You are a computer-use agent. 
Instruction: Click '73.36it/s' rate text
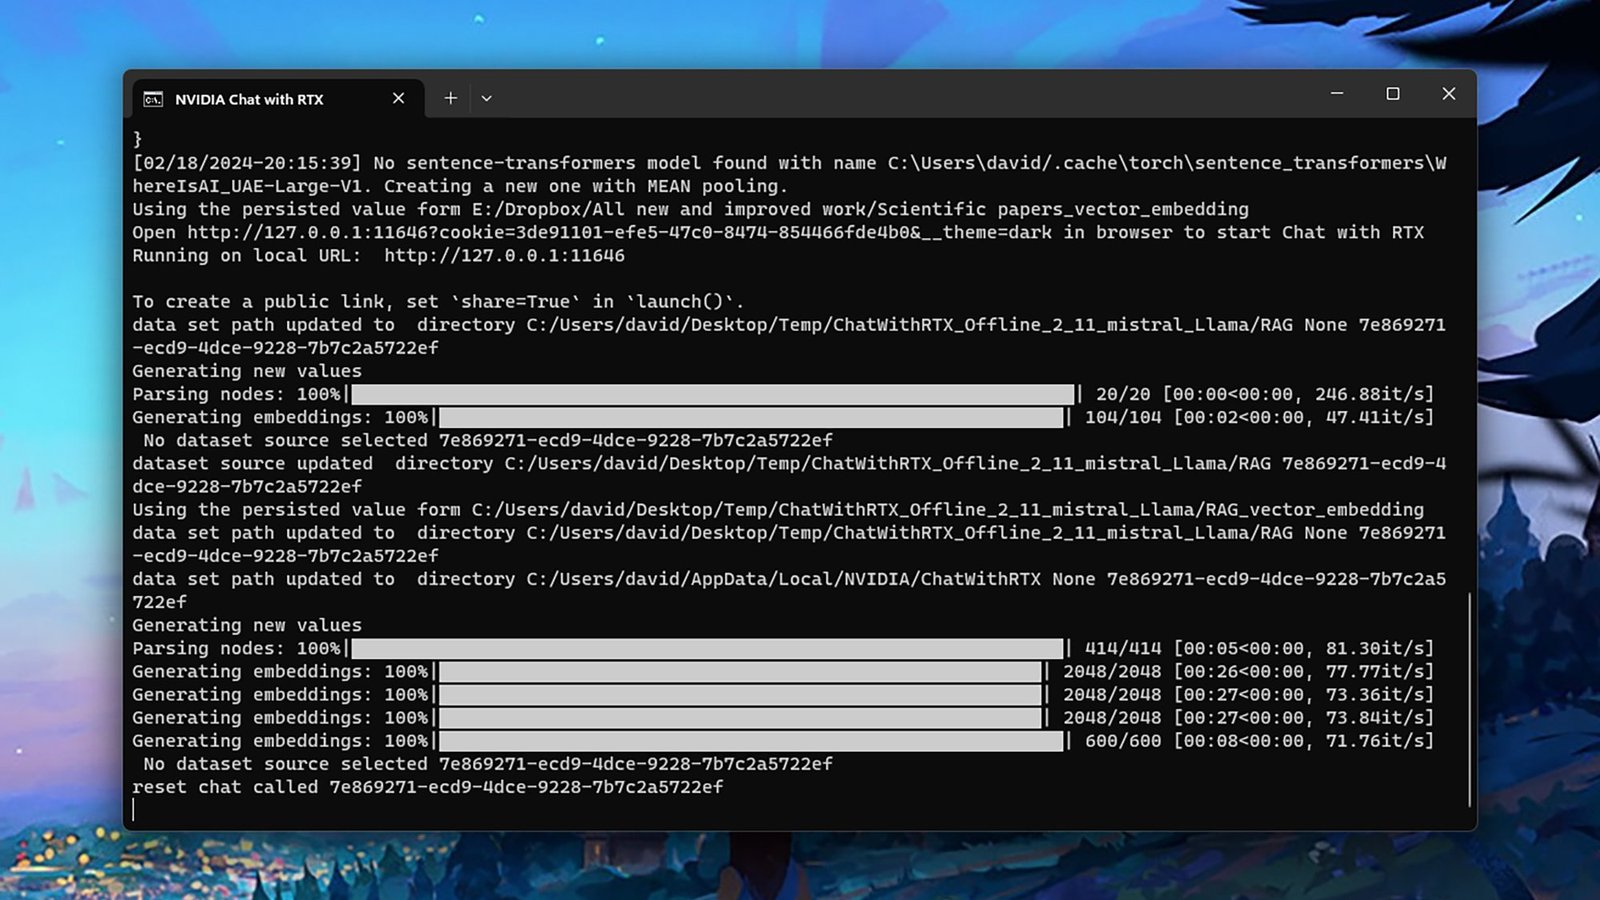(x=1375, y=694)
